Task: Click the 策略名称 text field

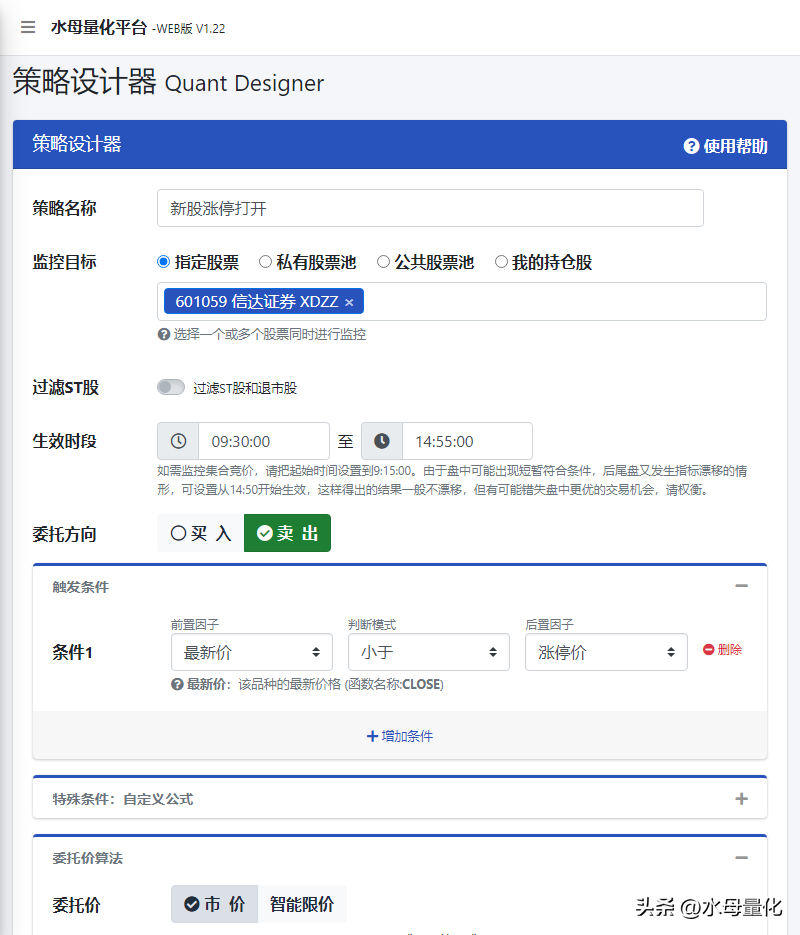Action: (430, 208)
